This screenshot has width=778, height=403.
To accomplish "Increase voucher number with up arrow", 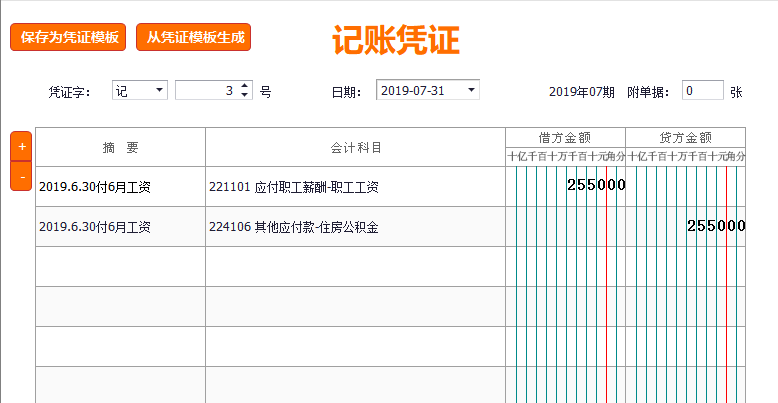I will click(x=245, y=86).
